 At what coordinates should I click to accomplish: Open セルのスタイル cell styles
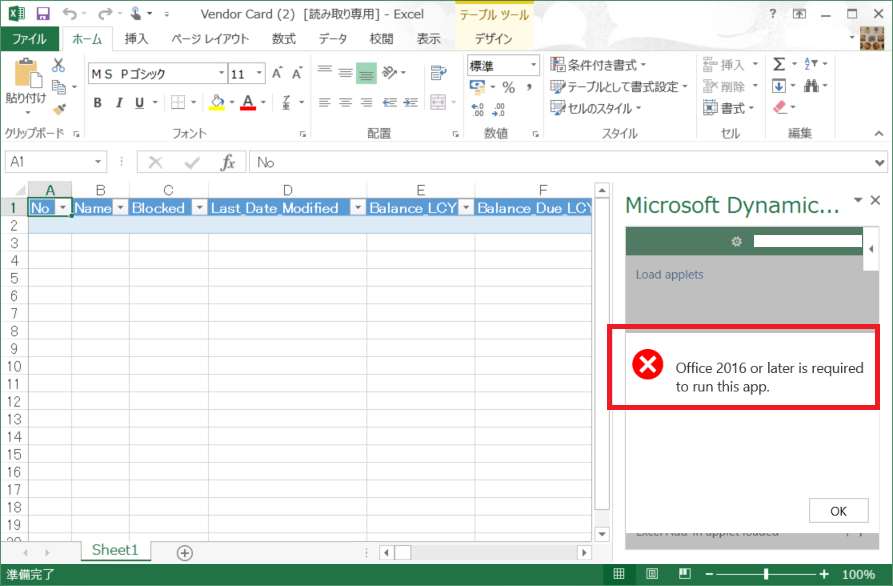pyautogui.click(x=596, y=108)
